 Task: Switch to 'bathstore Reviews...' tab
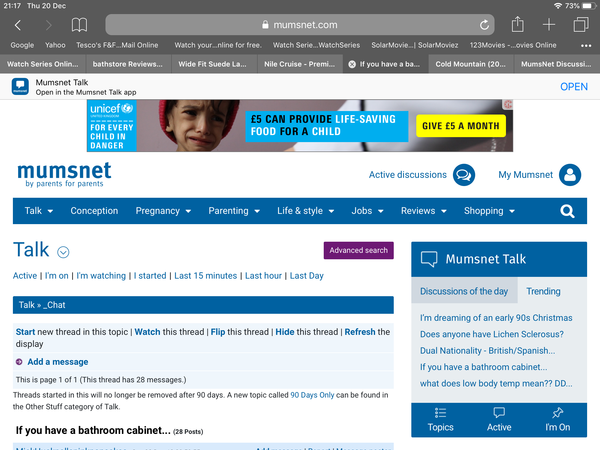[128, 64]
